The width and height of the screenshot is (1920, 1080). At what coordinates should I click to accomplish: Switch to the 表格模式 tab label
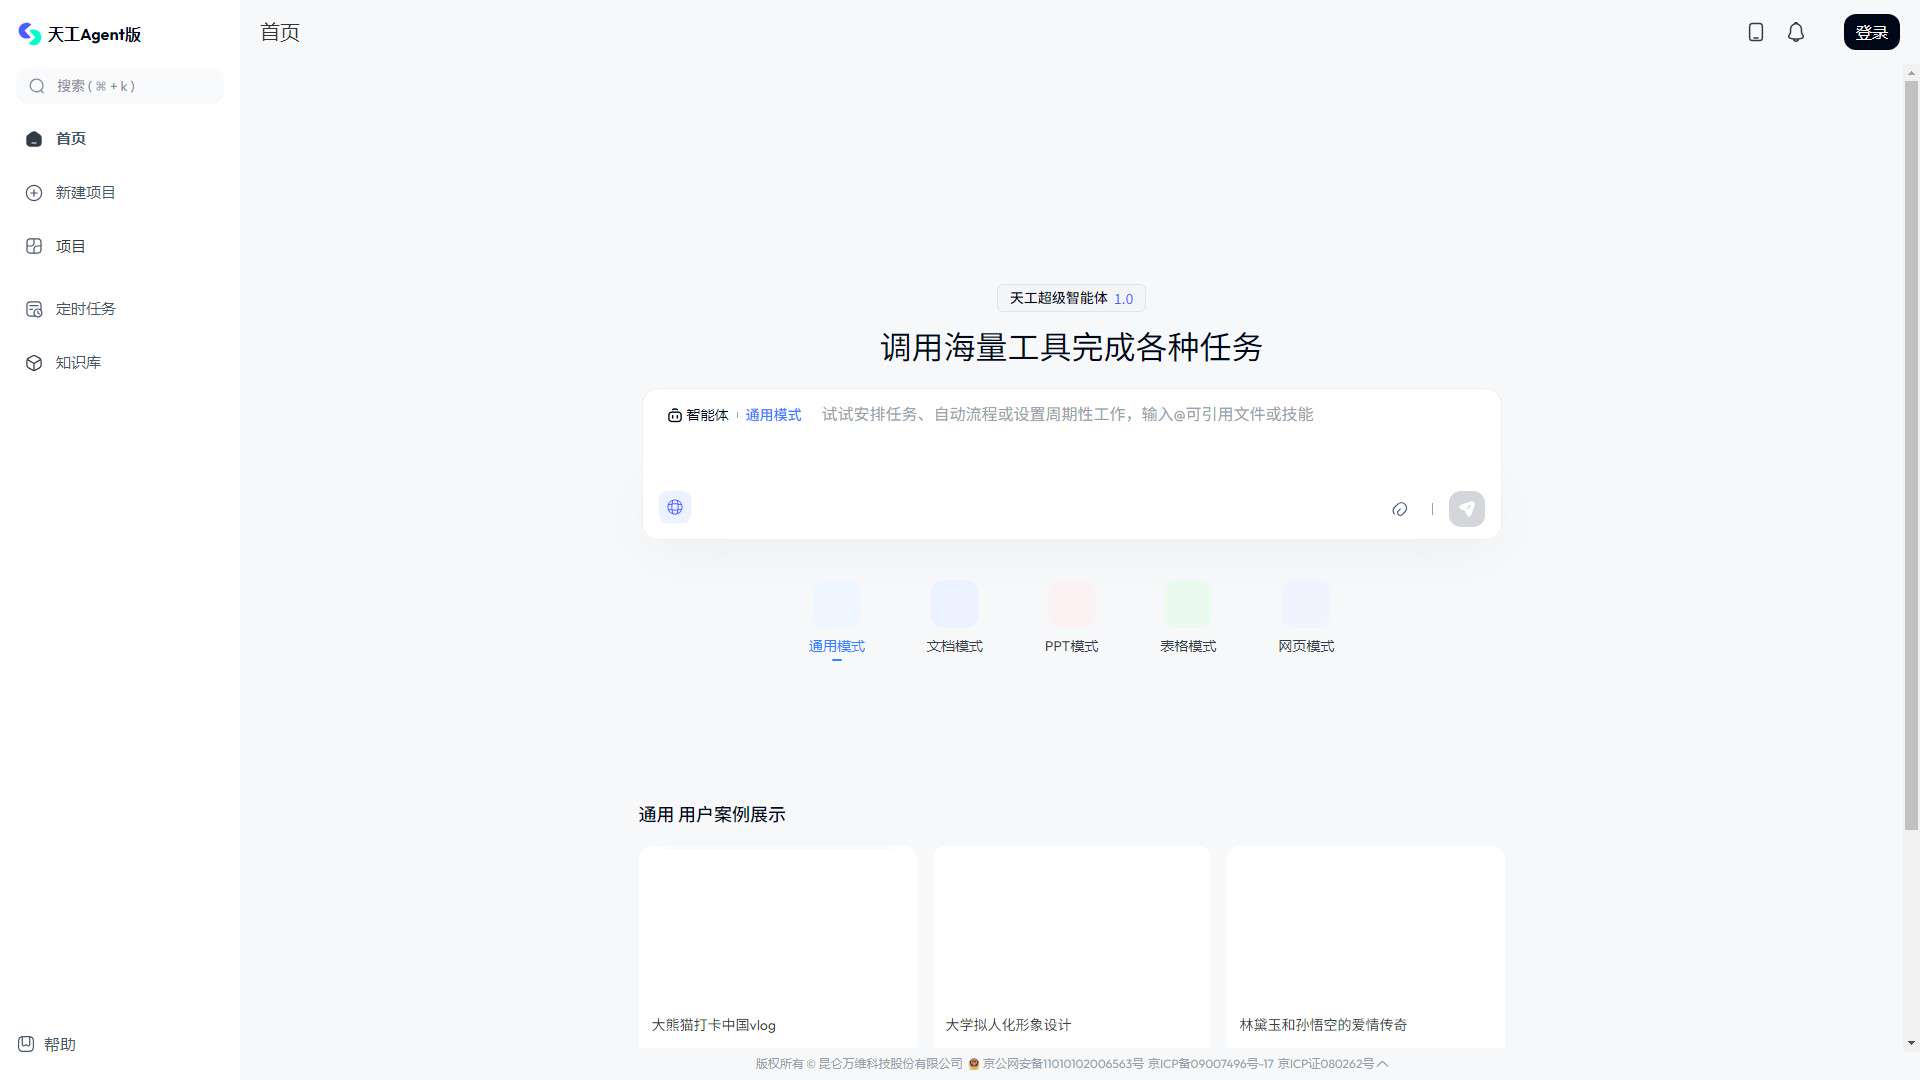click(1188, 646)
